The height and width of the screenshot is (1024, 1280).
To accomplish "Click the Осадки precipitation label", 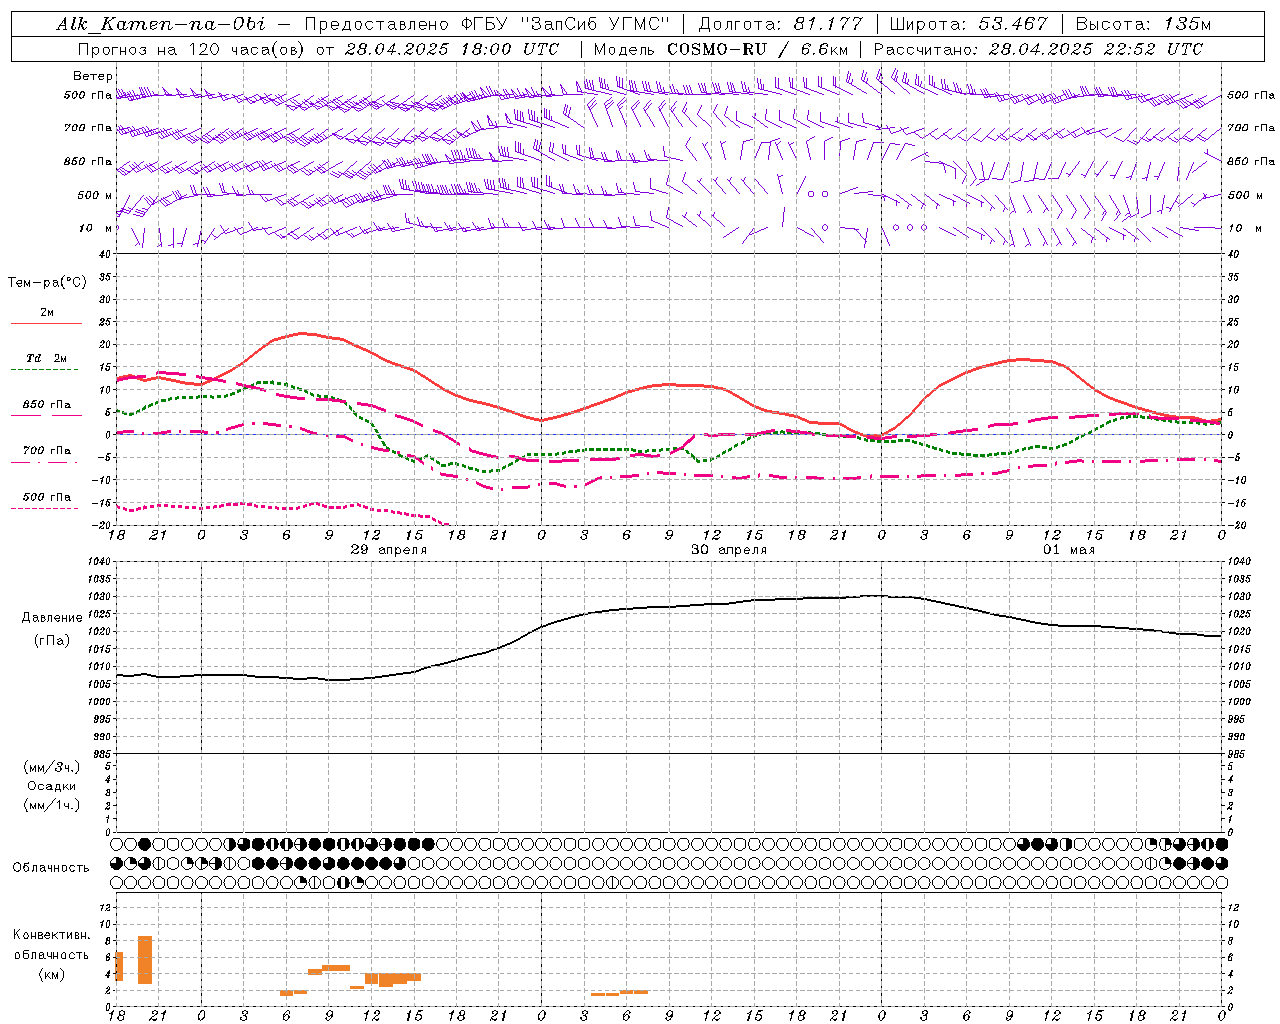I will click(x=52, y=786).
